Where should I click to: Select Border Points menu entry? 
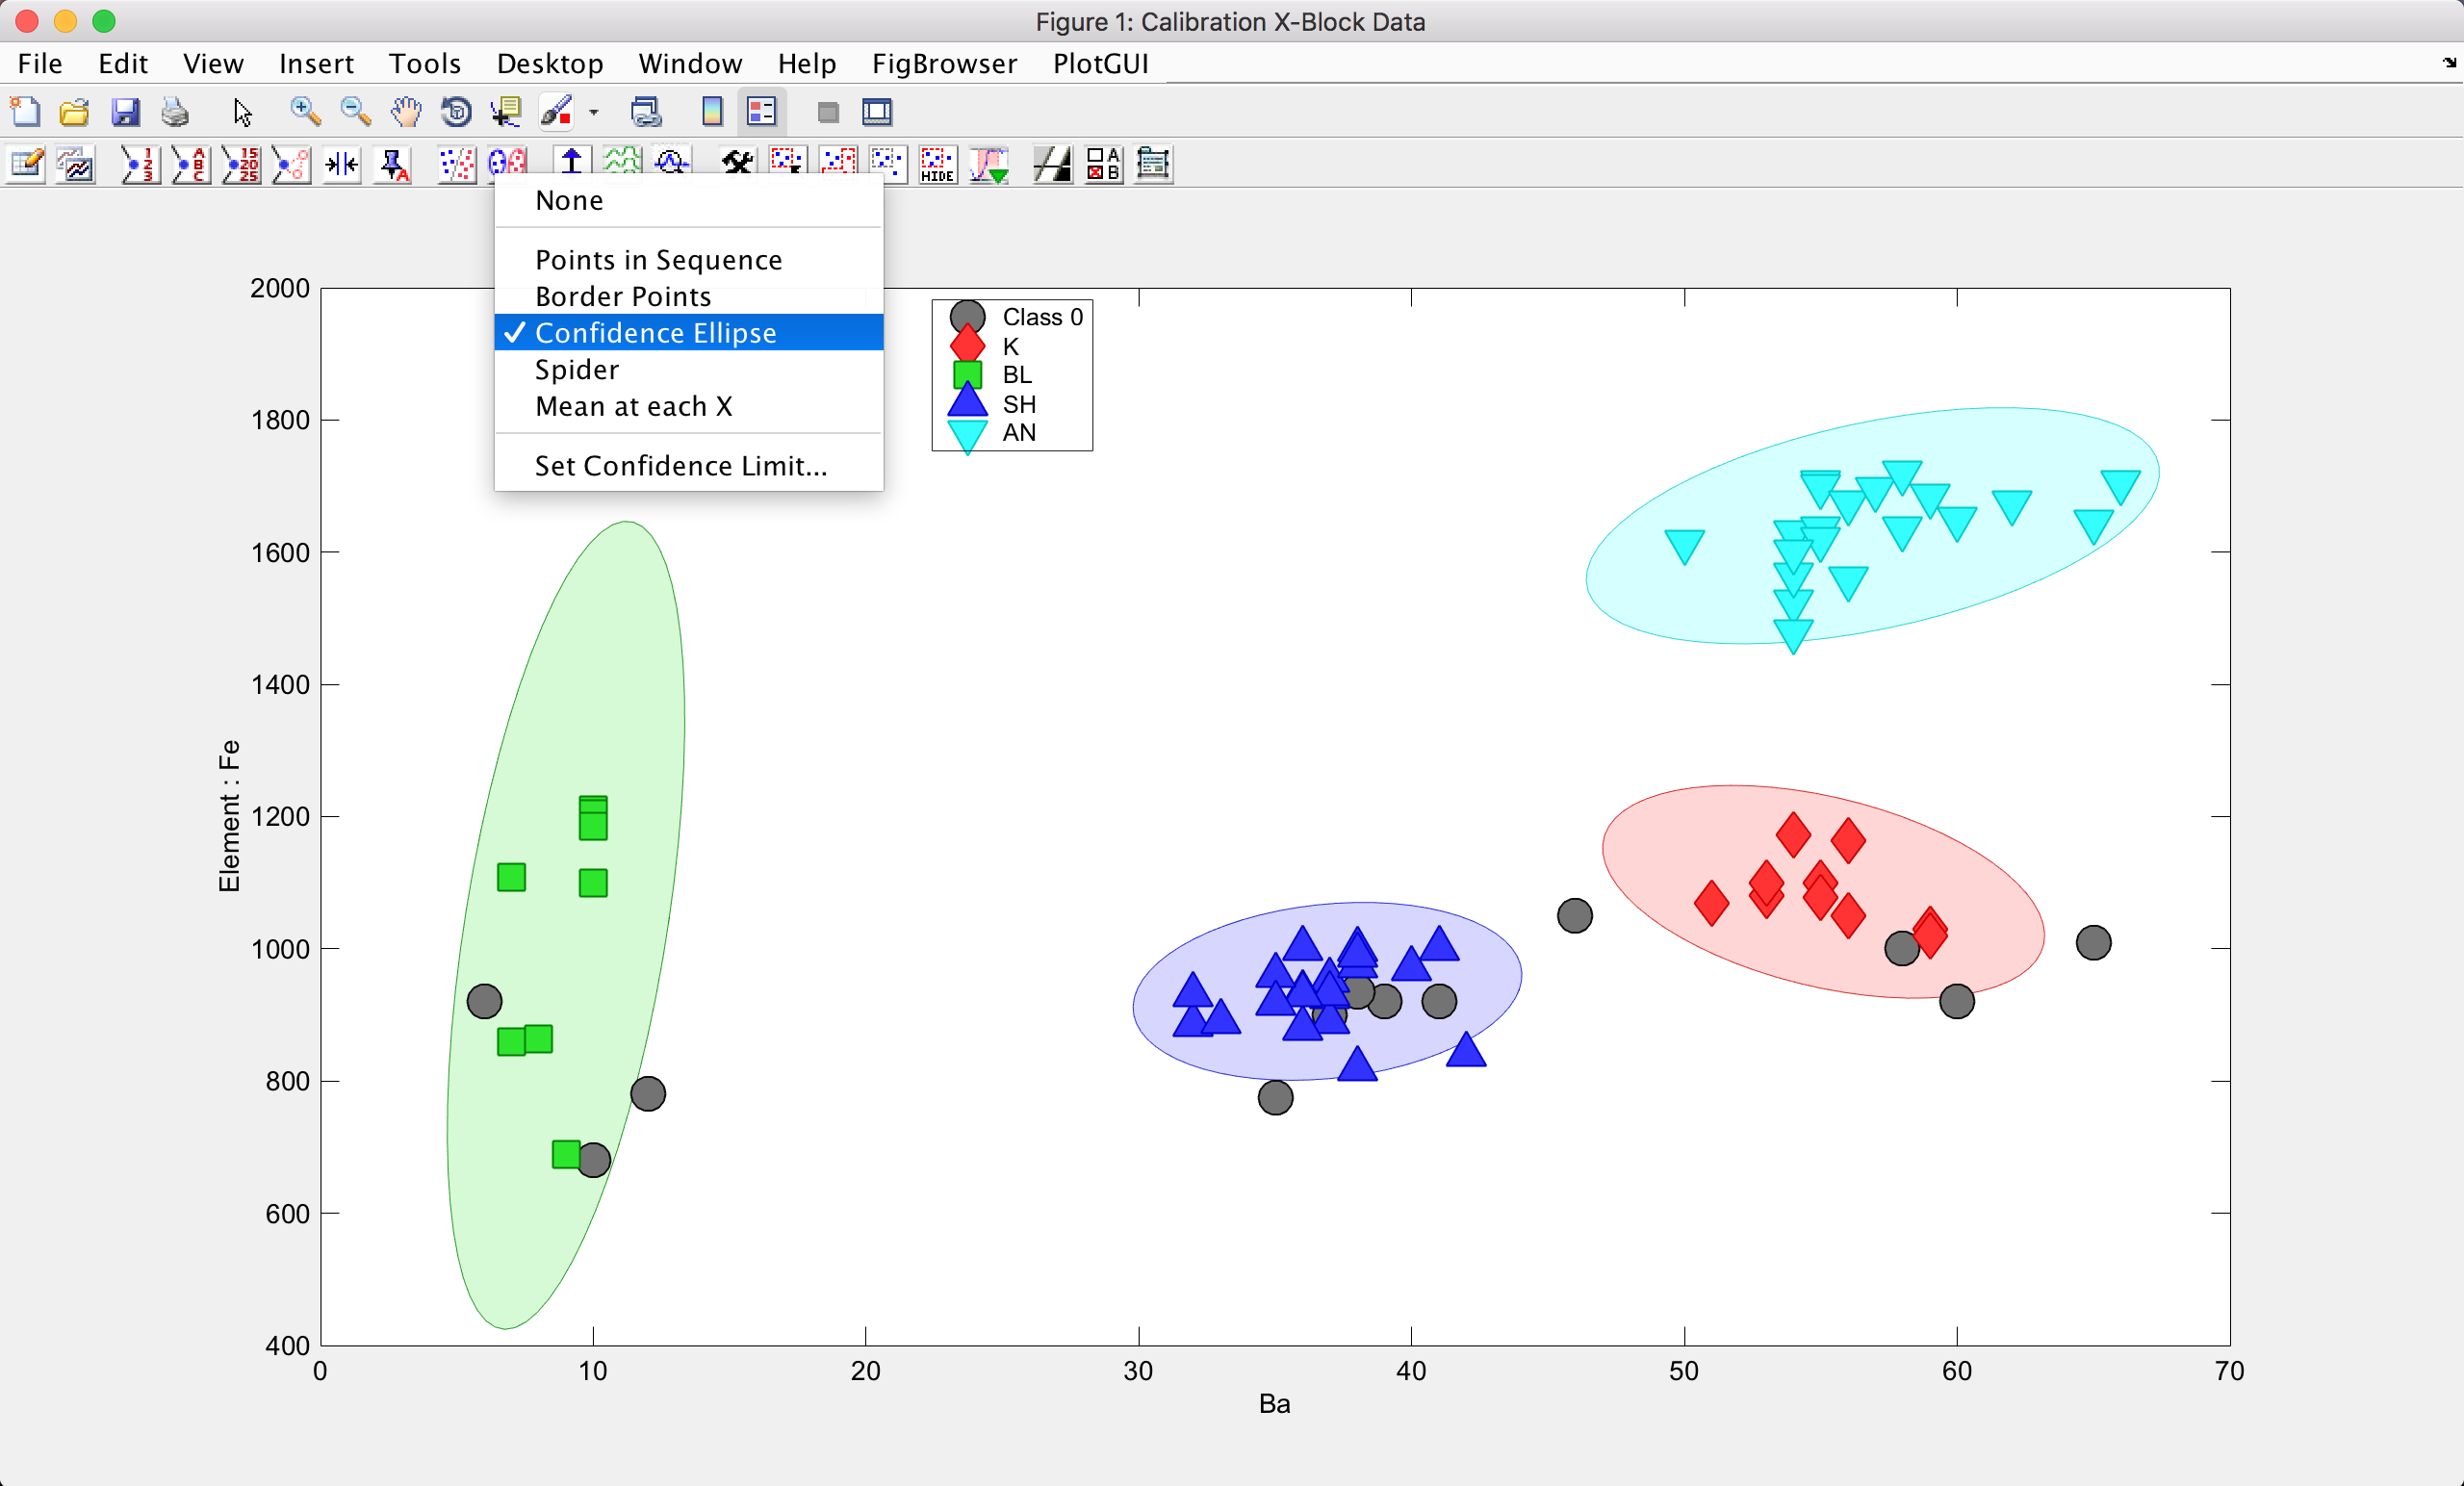pyautogui.click(x=623, y=297)
